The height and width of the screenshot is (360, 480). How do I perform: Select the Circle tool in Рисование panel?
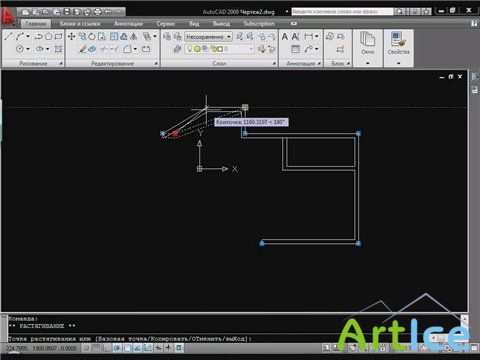[20, 49]
